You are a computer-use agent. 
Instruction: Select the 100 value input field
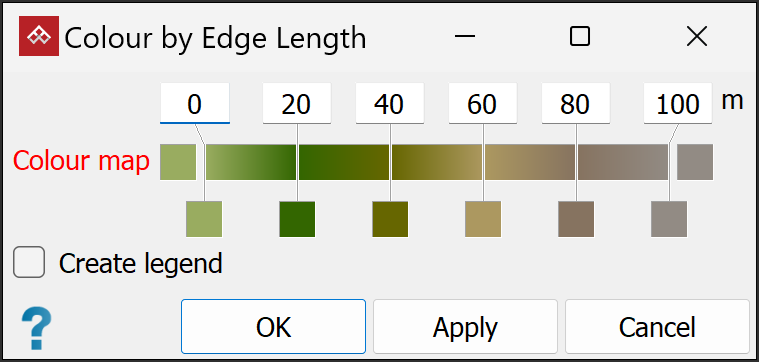(678, 103)
